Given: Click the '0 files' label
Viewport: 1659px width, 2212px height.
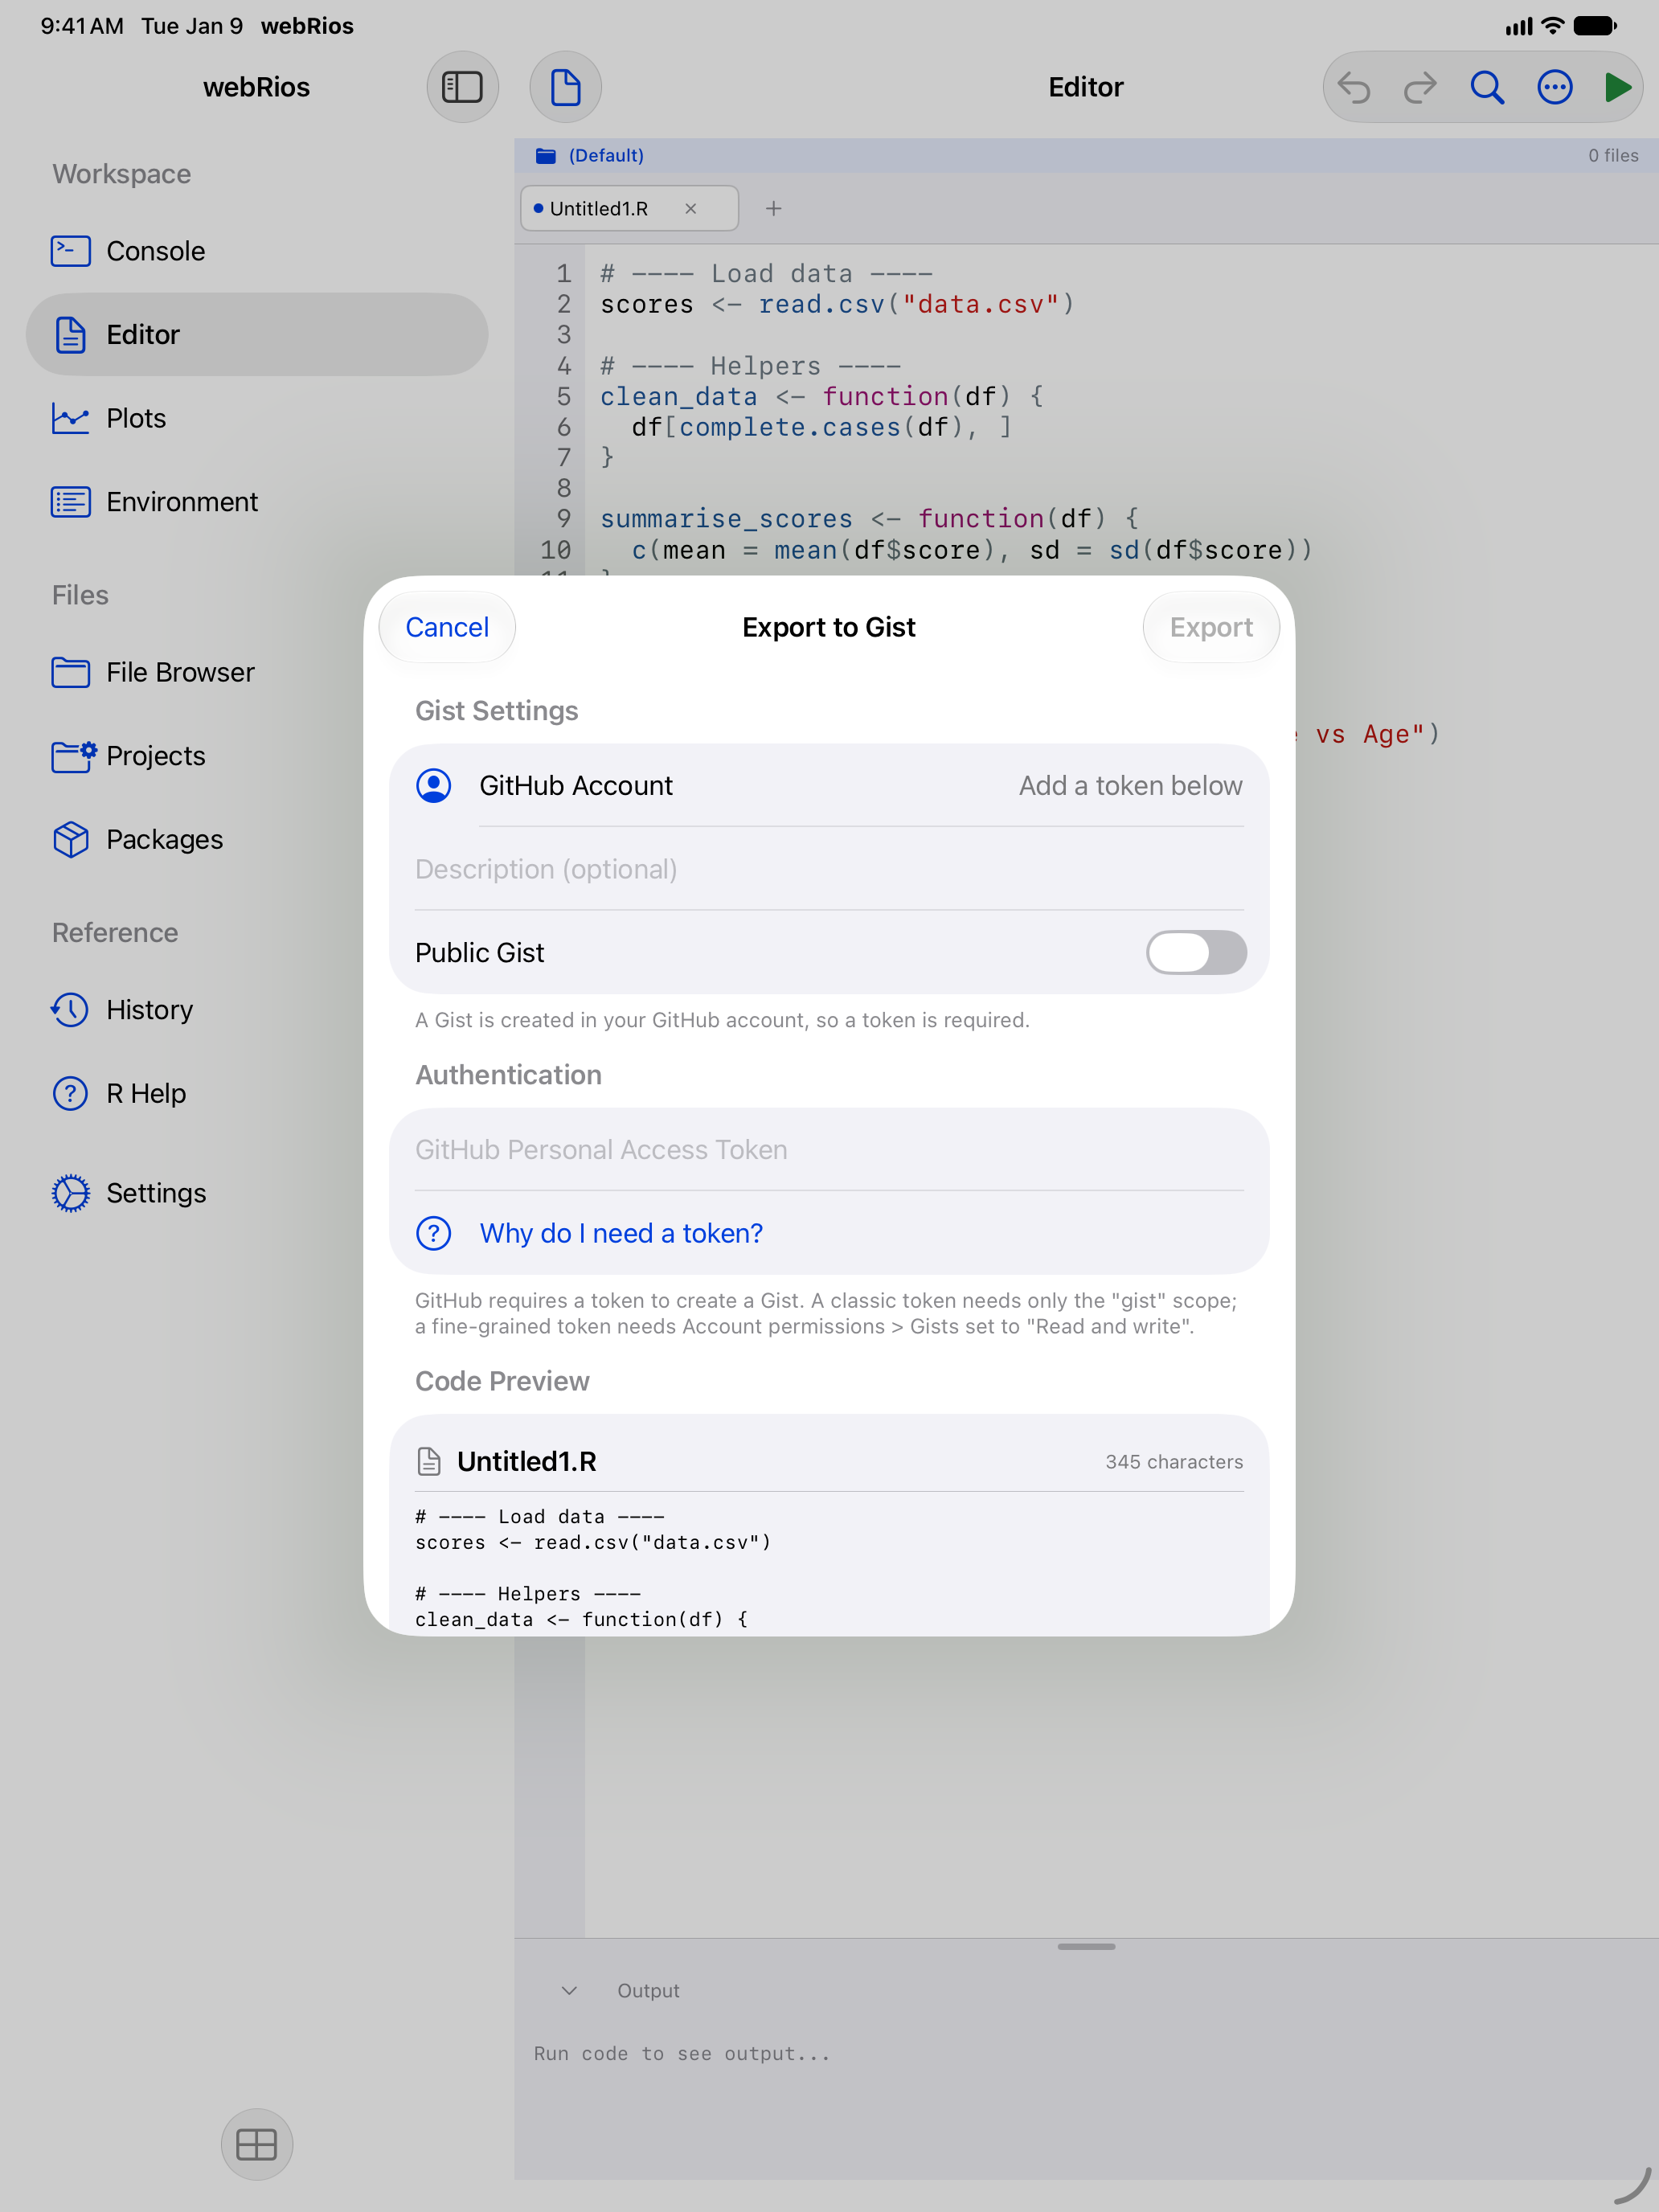Looking at the screenshot, I should coord(1613,155).
